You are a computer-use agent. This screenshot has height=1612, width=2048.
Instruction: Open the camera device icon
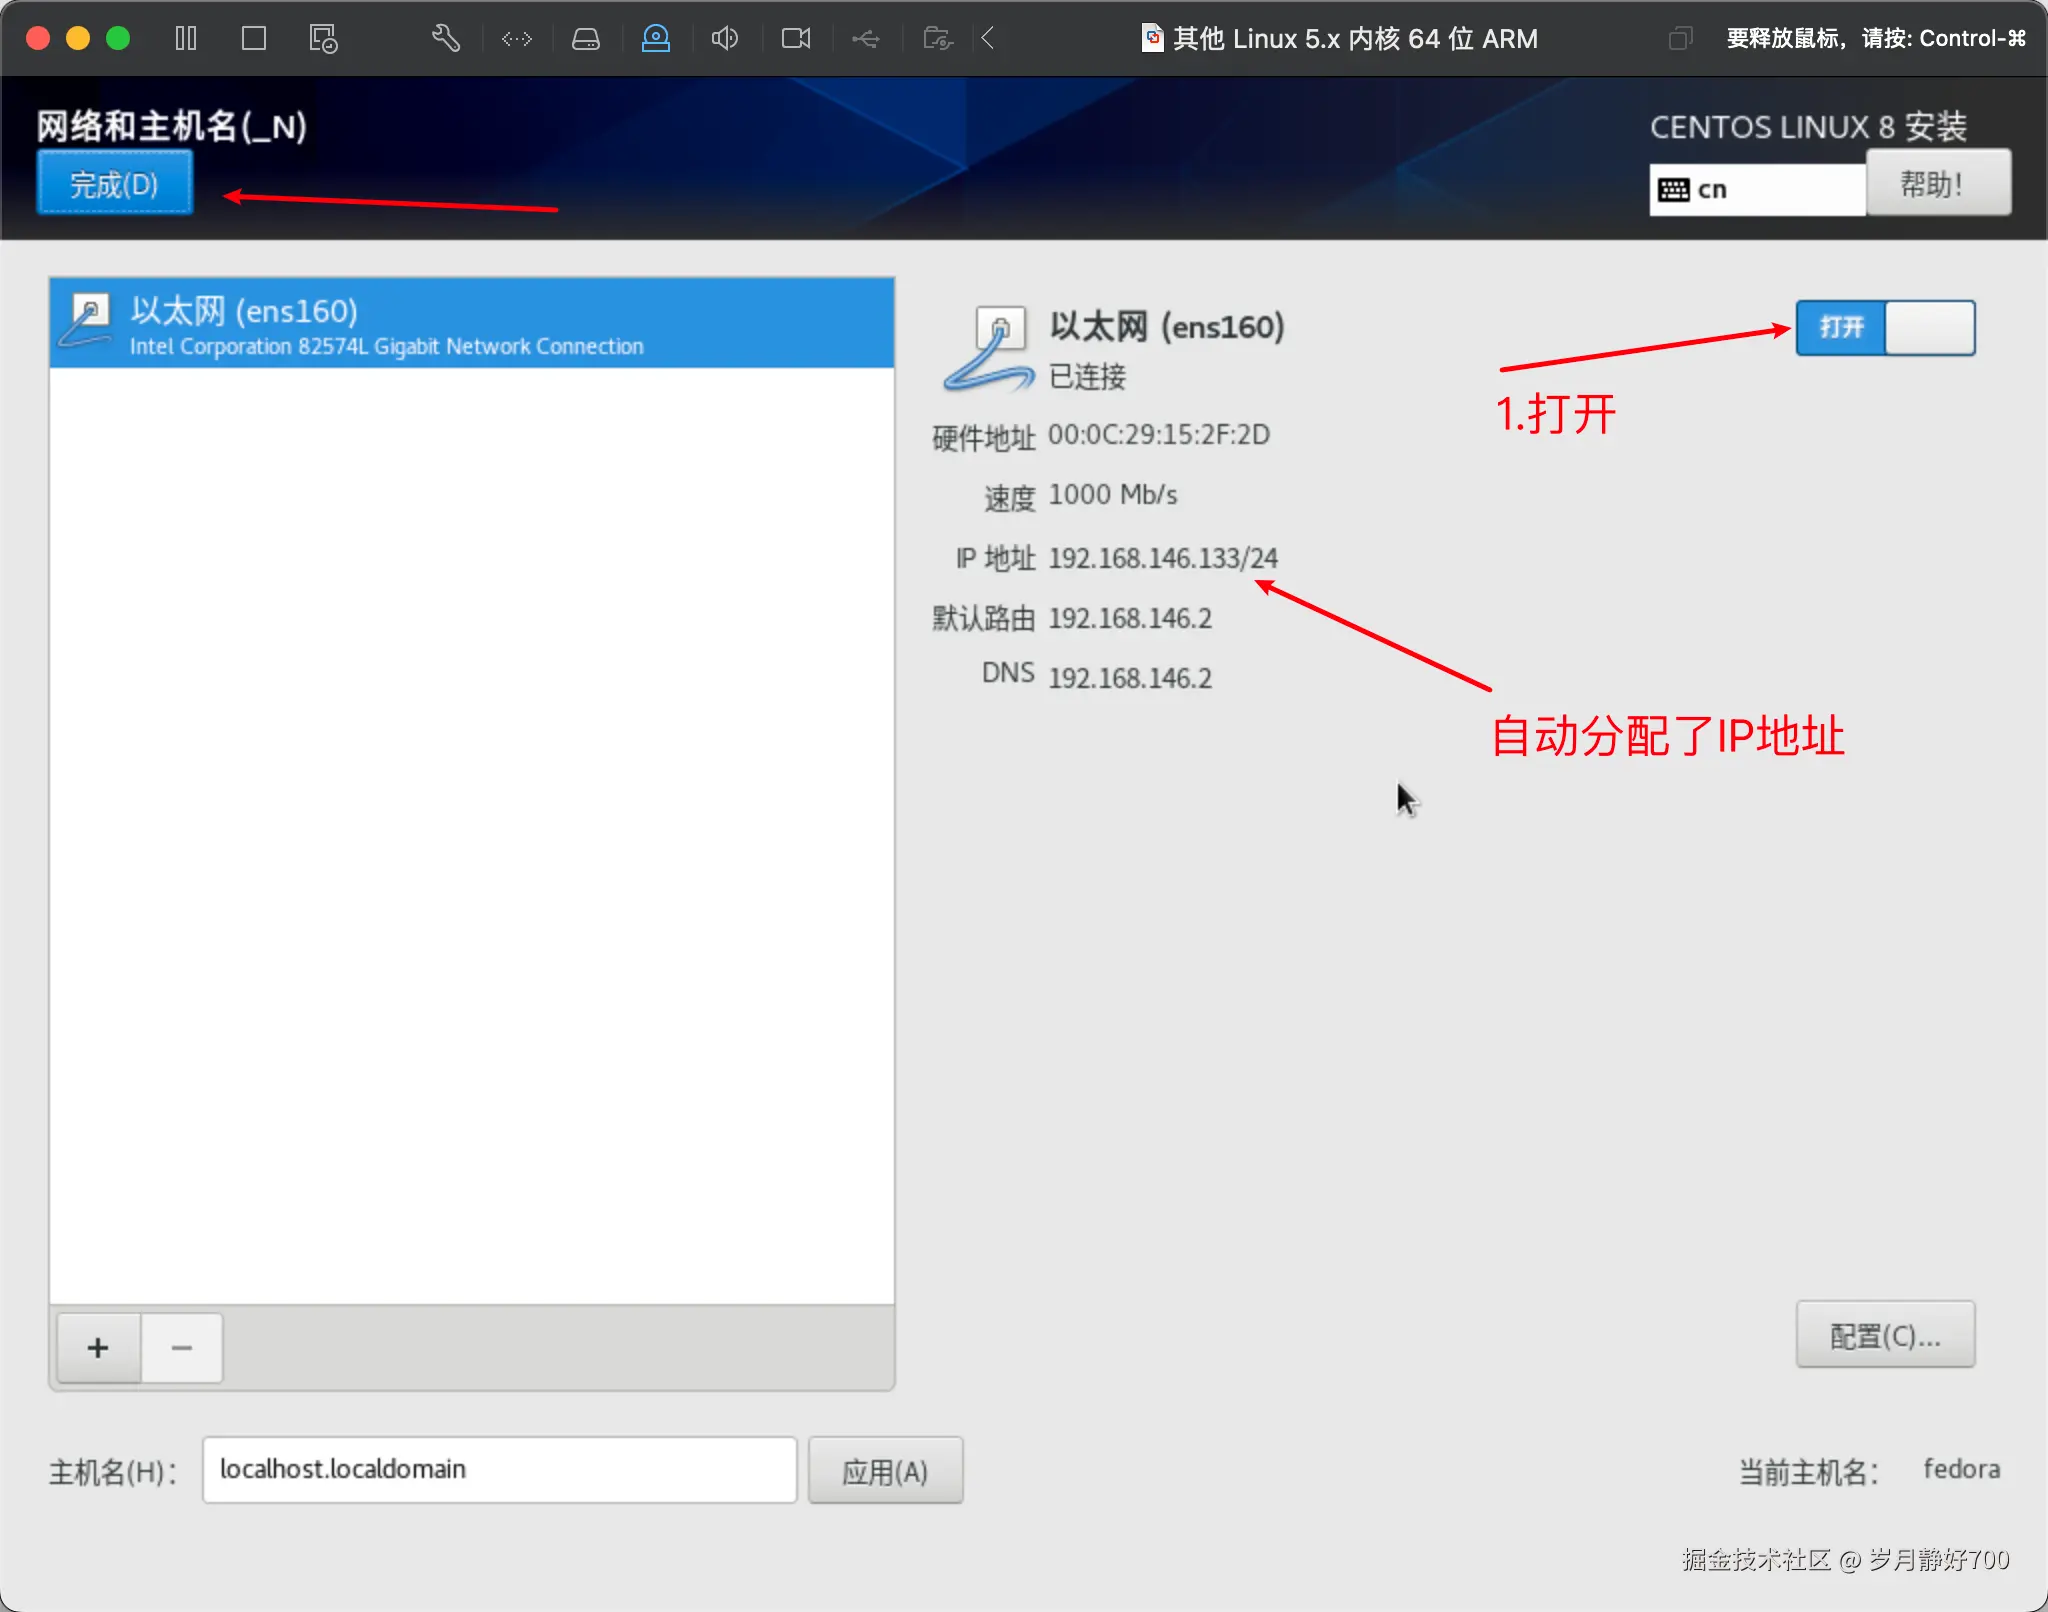795,38
